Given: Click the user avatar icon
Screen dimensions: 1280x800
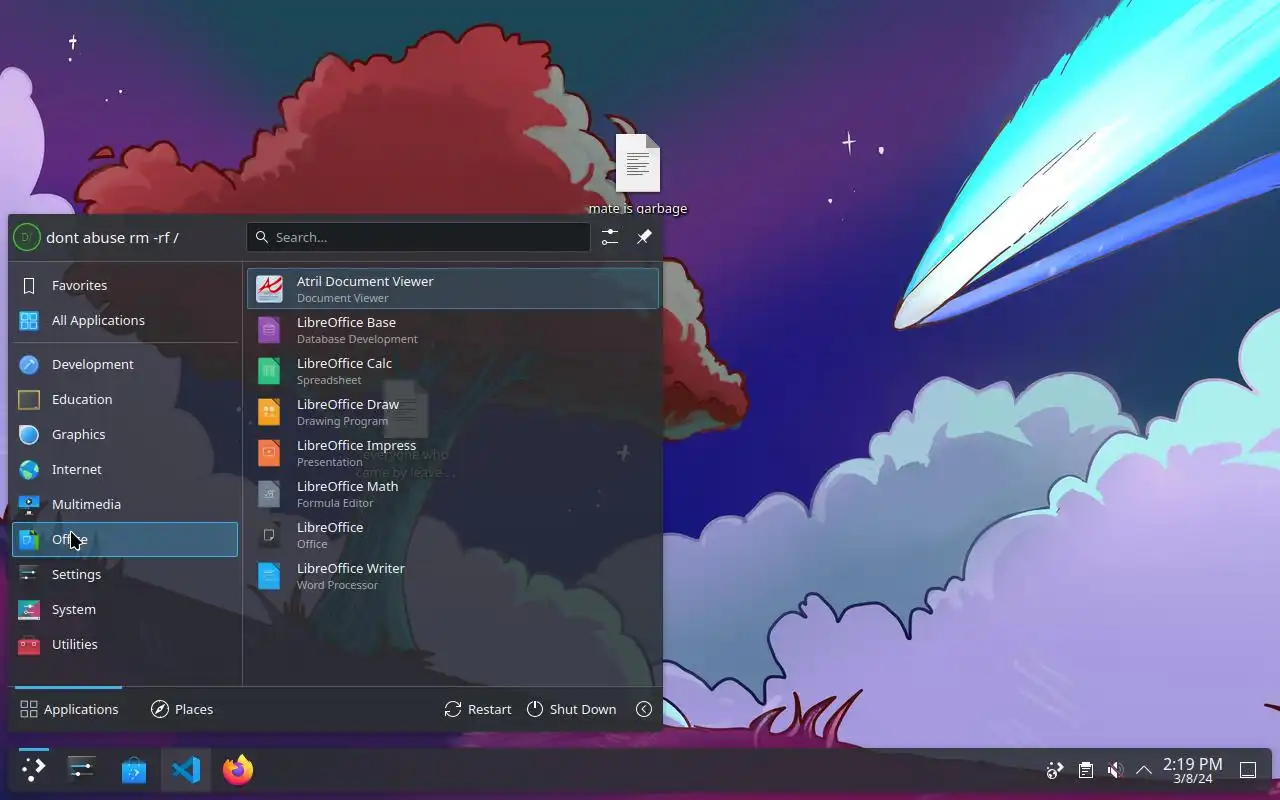Looking at the screenshot, I should point(27,237).
